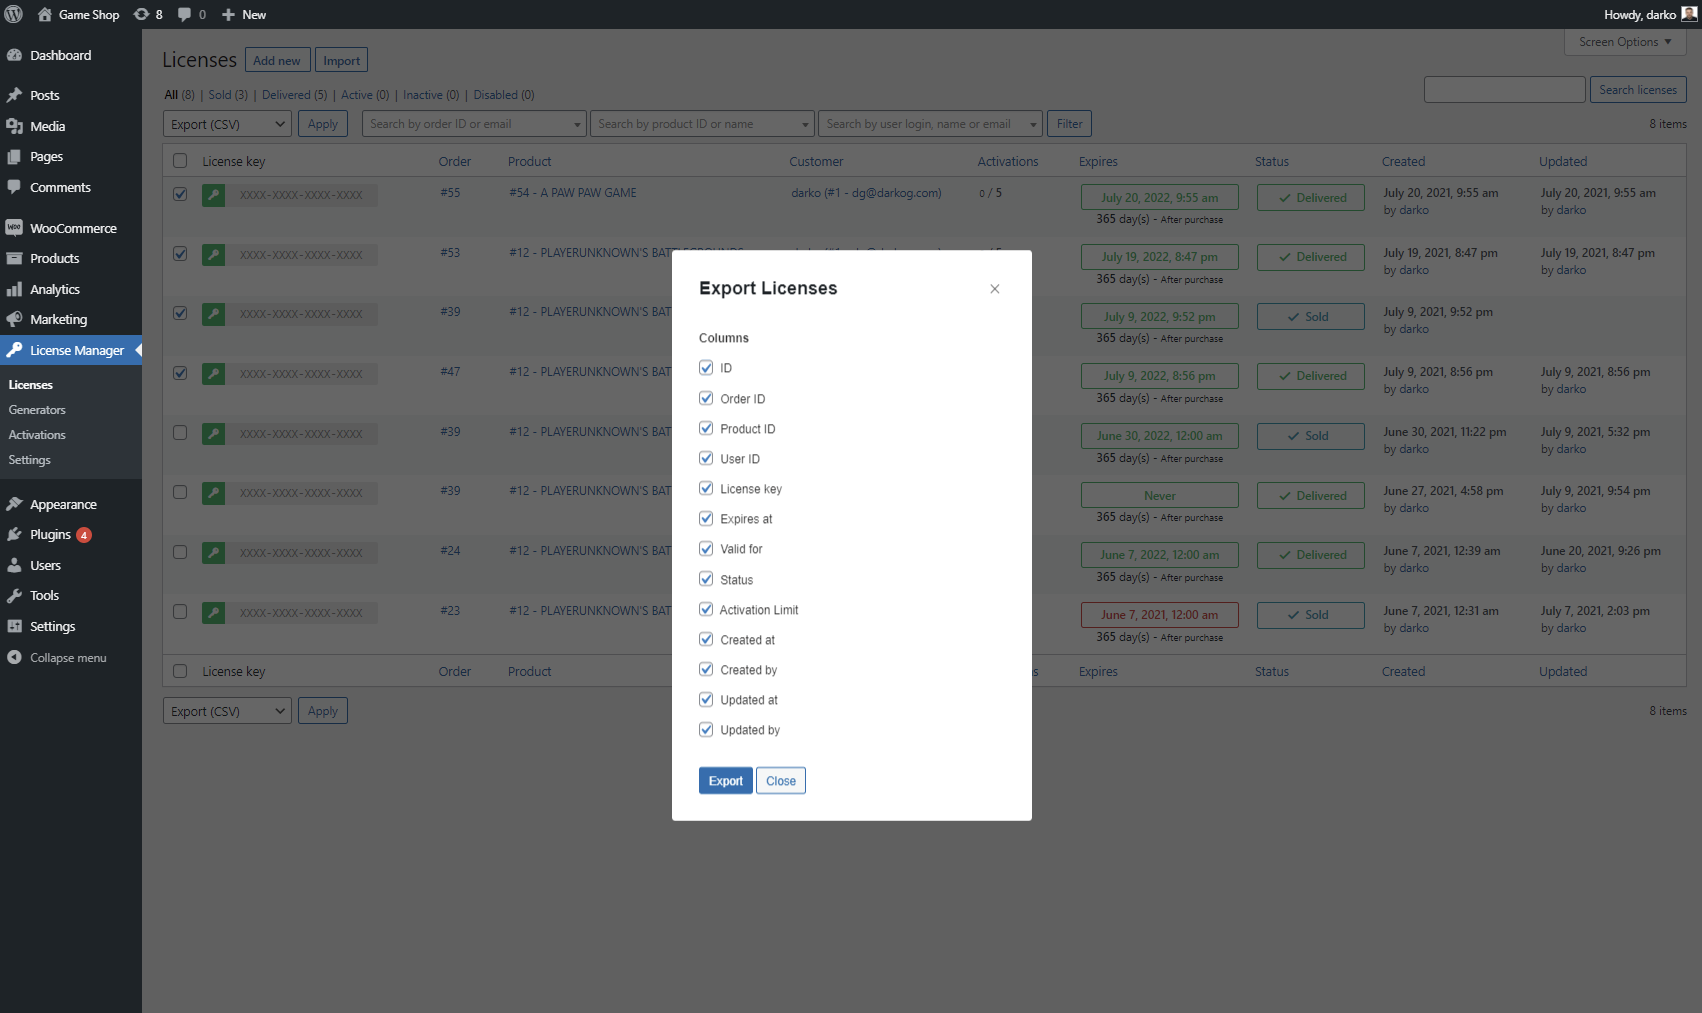Click the WordPress logo icon
This screenshot has height=1013, width=1702.
14,14
